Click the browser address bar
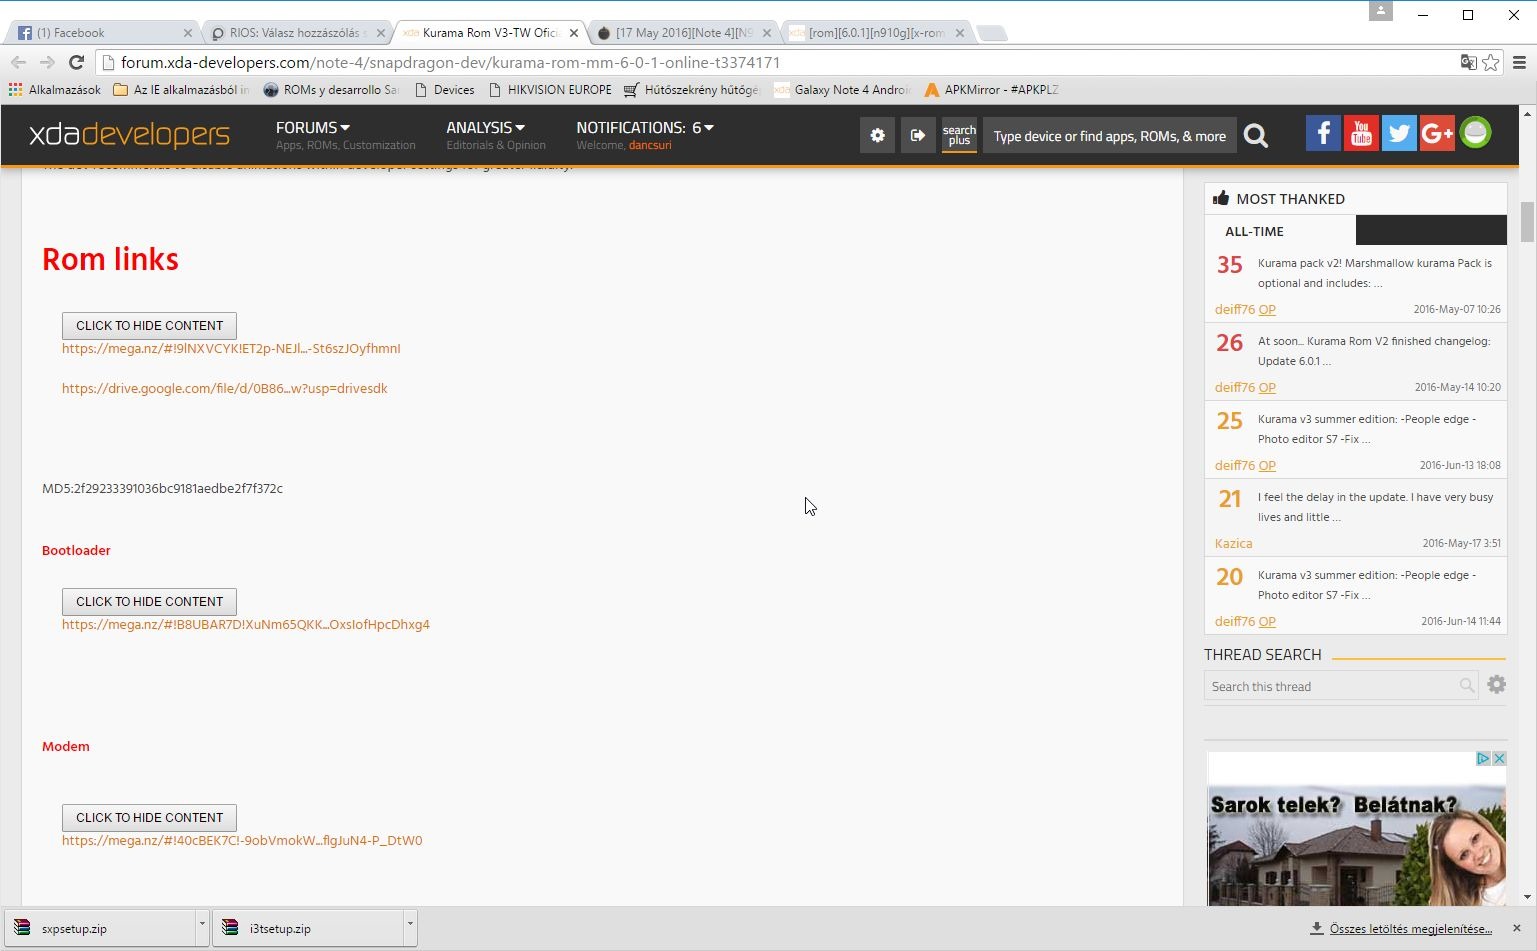This screenshot has width=1537, height=951. 780,62
